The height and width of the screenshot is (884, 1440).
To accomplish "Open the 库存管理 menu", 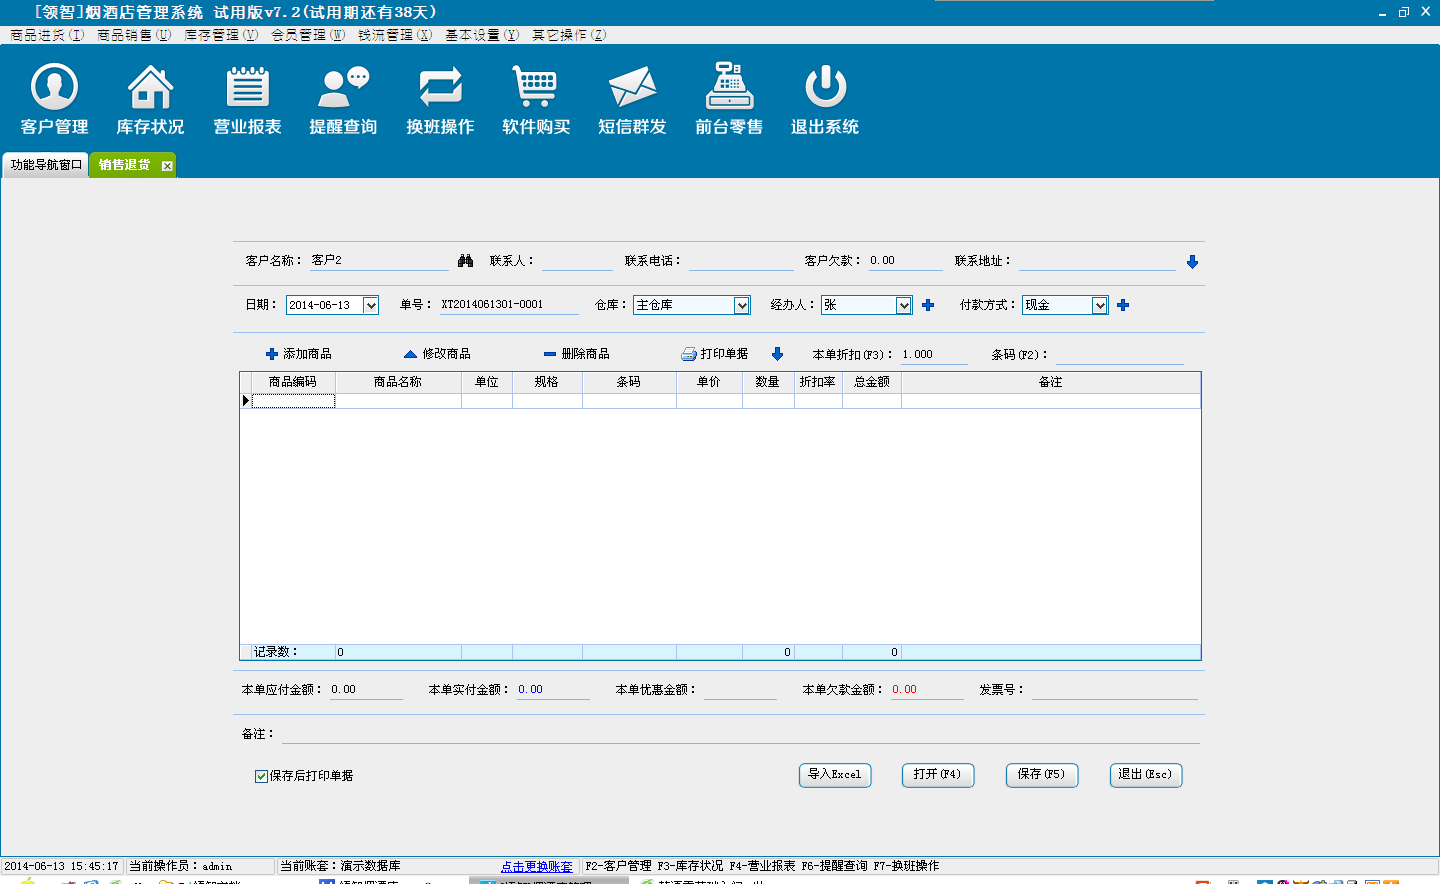I will coord(220,35).
